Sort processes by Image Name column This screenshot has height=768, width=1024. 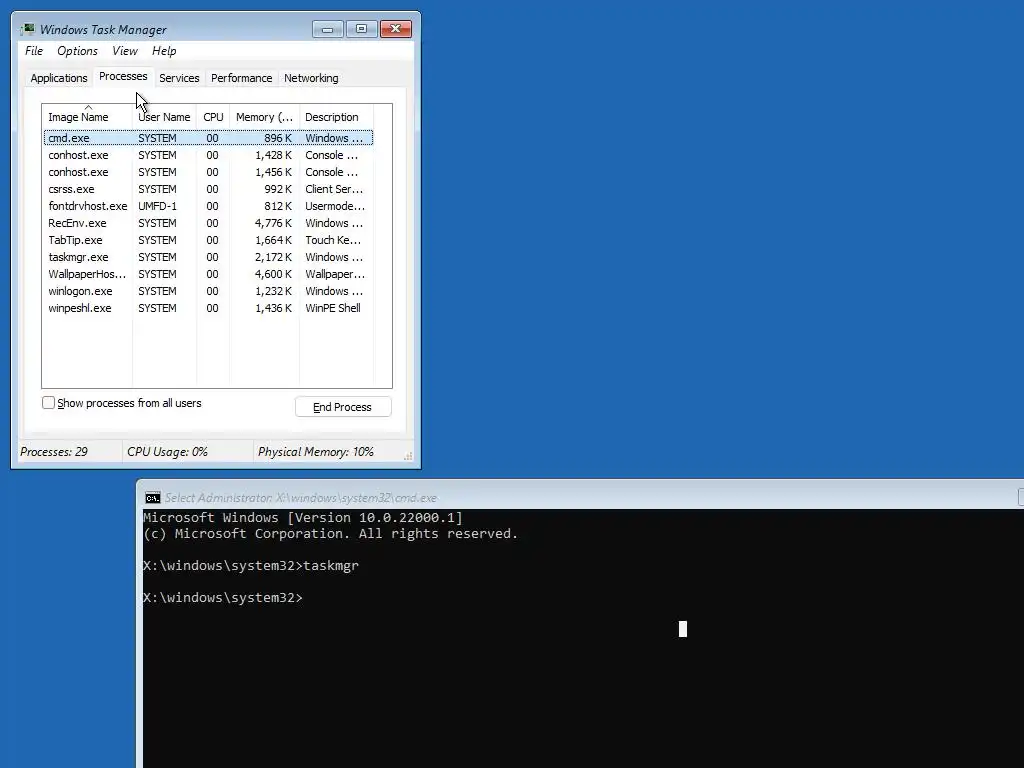click(88, 118)
